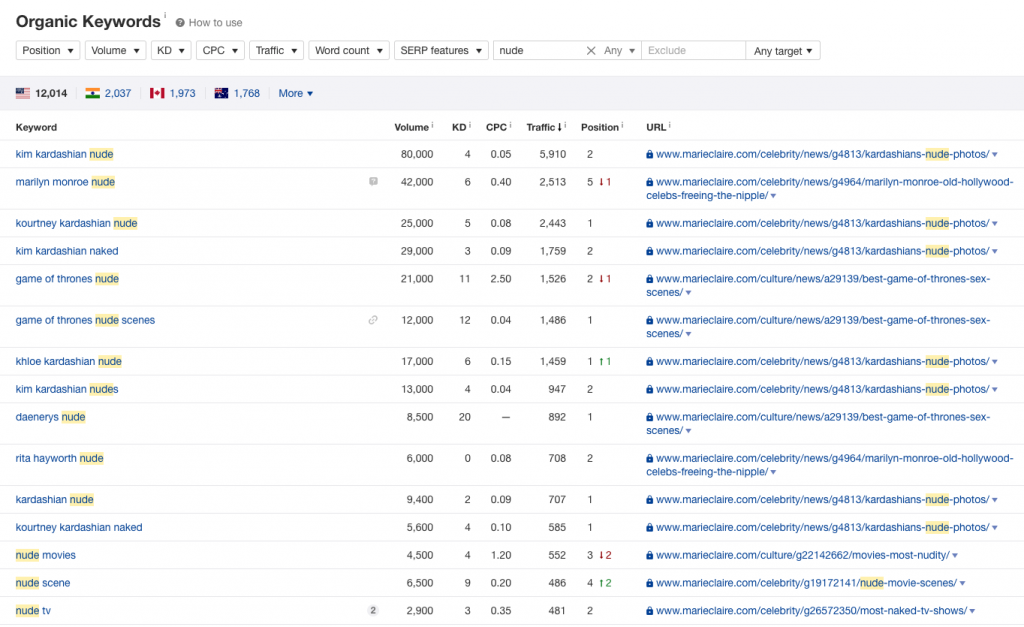Open the KD filter dropdown
The height and width of the screenshot is (627, 1024).
(x=171, y=50)
